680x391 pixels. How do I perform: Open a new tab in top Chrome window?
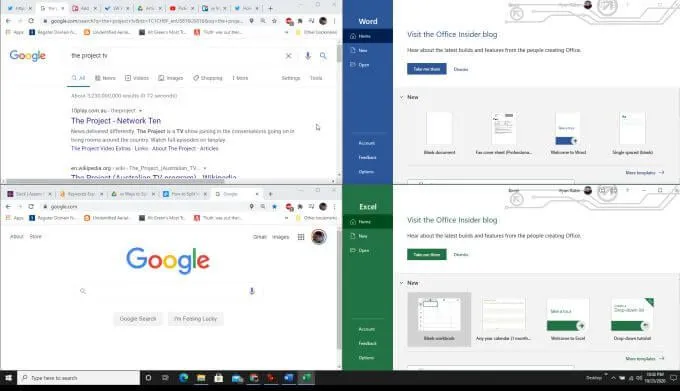coord(270,8)
